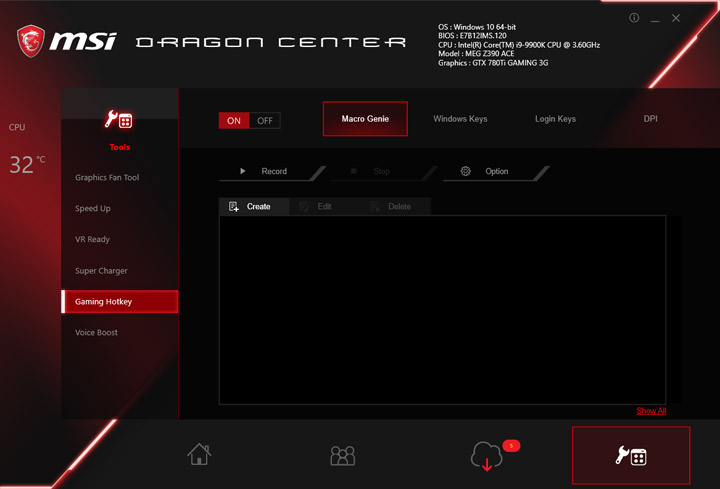
Task: Select VR Ready in sidebar
Action: pyautogui.click(x=92, y=239)
